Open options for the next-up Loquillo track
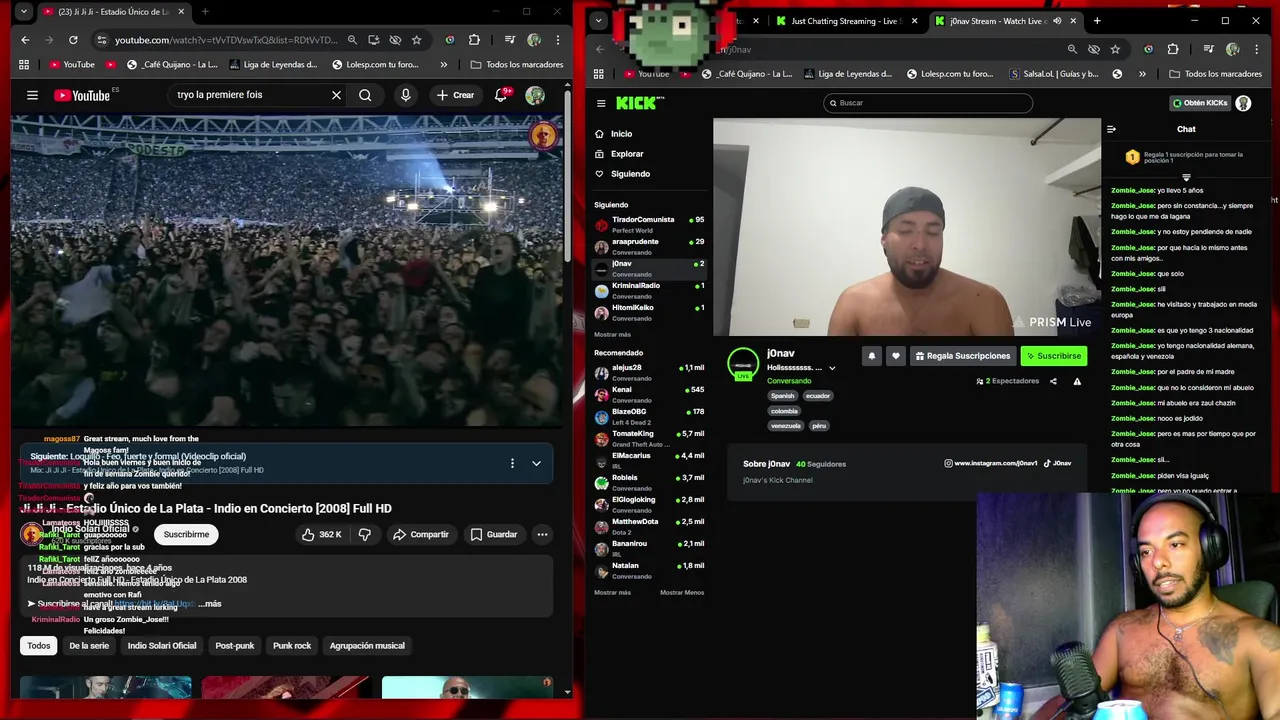Viewport: 1280px width, 720px height. (512, 463)
